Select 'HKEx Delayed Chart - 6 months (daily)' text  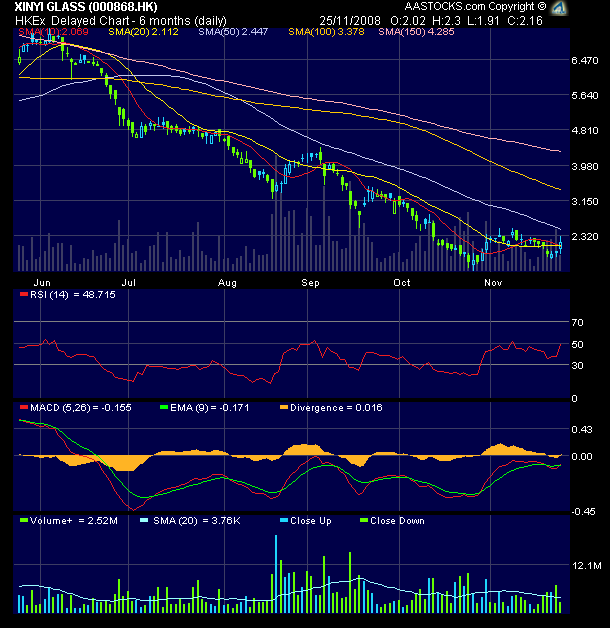coord(121,21)
